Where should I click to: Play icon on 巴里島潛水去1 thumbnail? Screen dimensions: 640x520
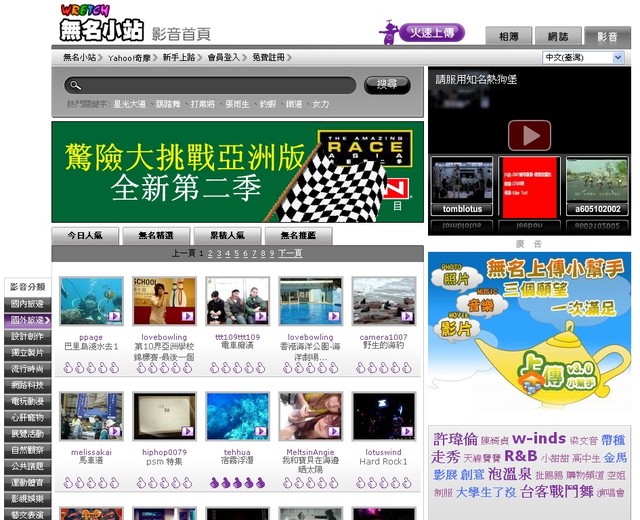tap(114, 316)
